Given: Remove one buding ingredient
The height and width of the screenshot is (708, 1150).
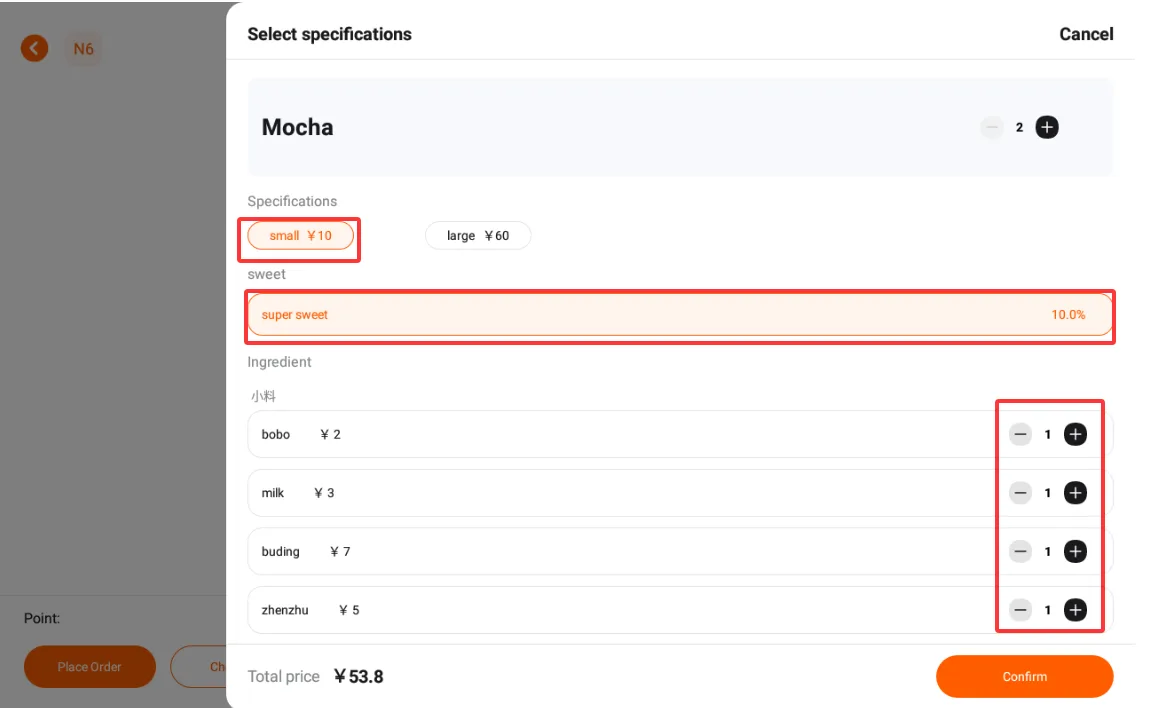Looking at the screenshot, I should coord(1020,551).
